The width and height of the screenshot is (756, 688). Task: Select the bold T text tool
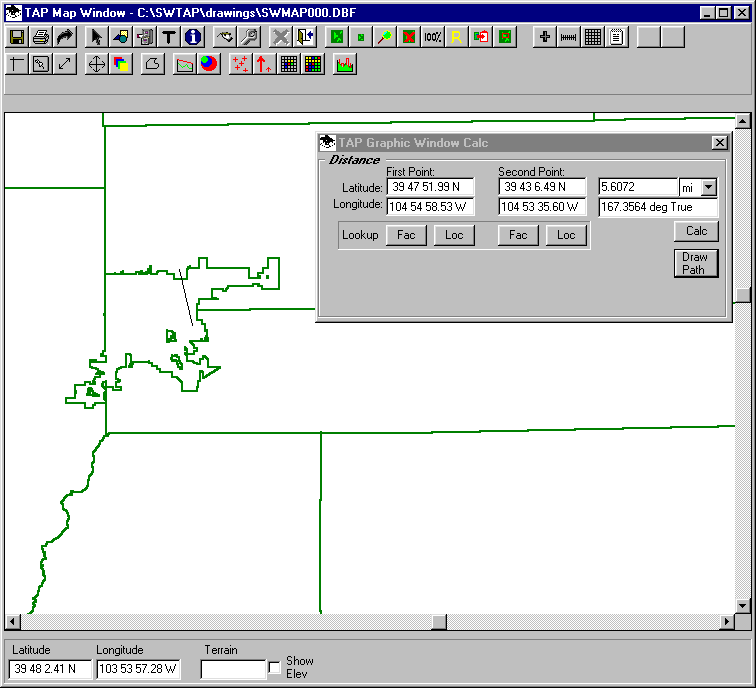[x=169, y=37]
